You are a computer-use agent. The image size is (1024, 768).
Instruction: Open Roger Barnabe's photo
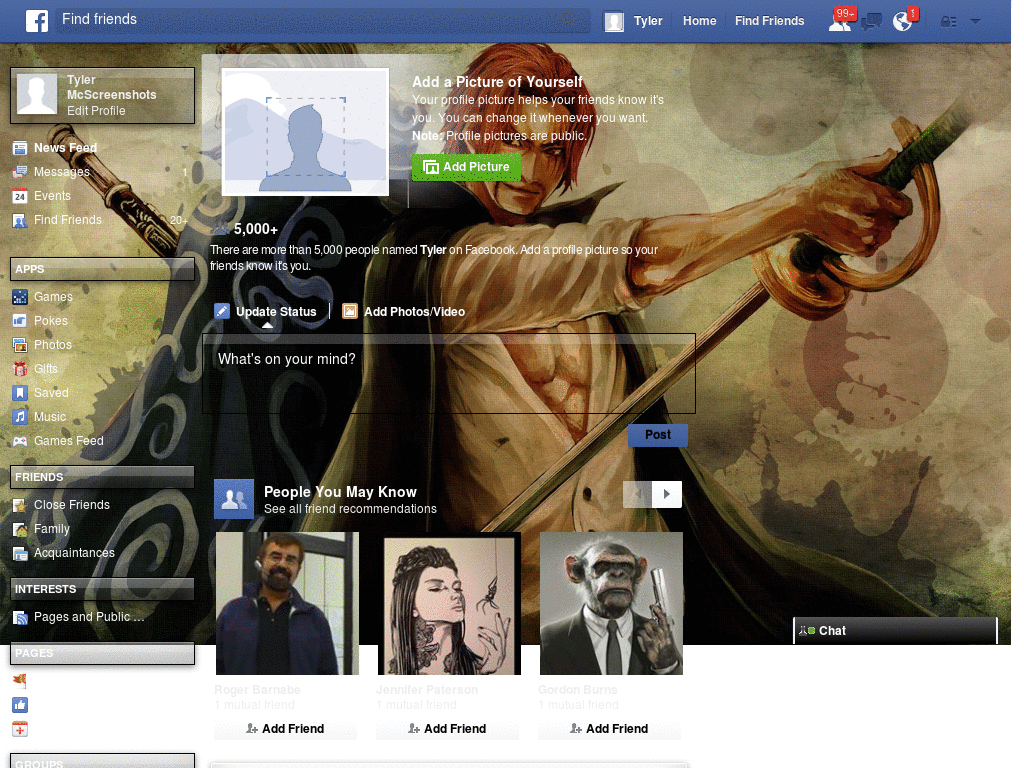coord(287,603)
